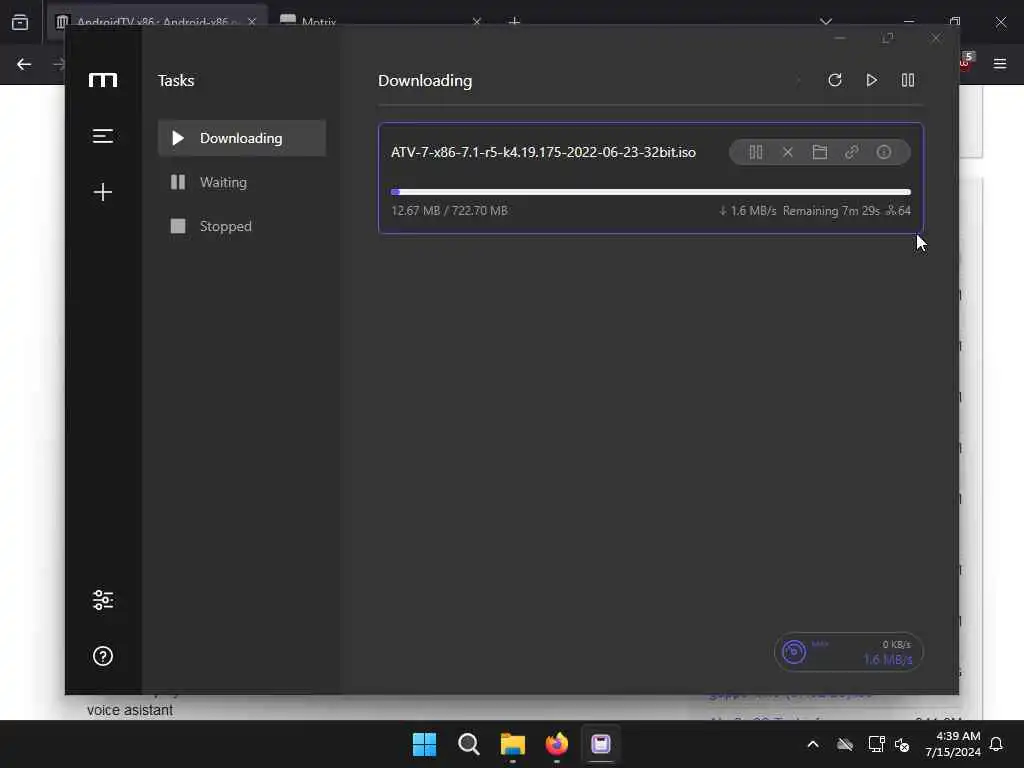The image size is (1024, 768).
Task: Click the Motrix taskbar icon
Action: point(601,744)
